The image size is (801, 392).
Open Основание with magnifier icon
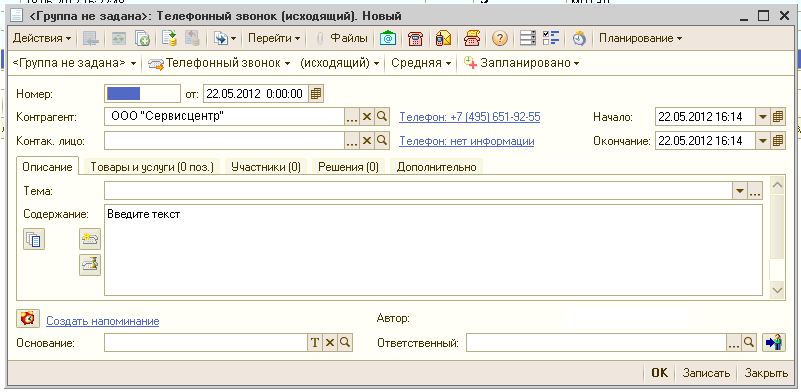coord(345,343)
